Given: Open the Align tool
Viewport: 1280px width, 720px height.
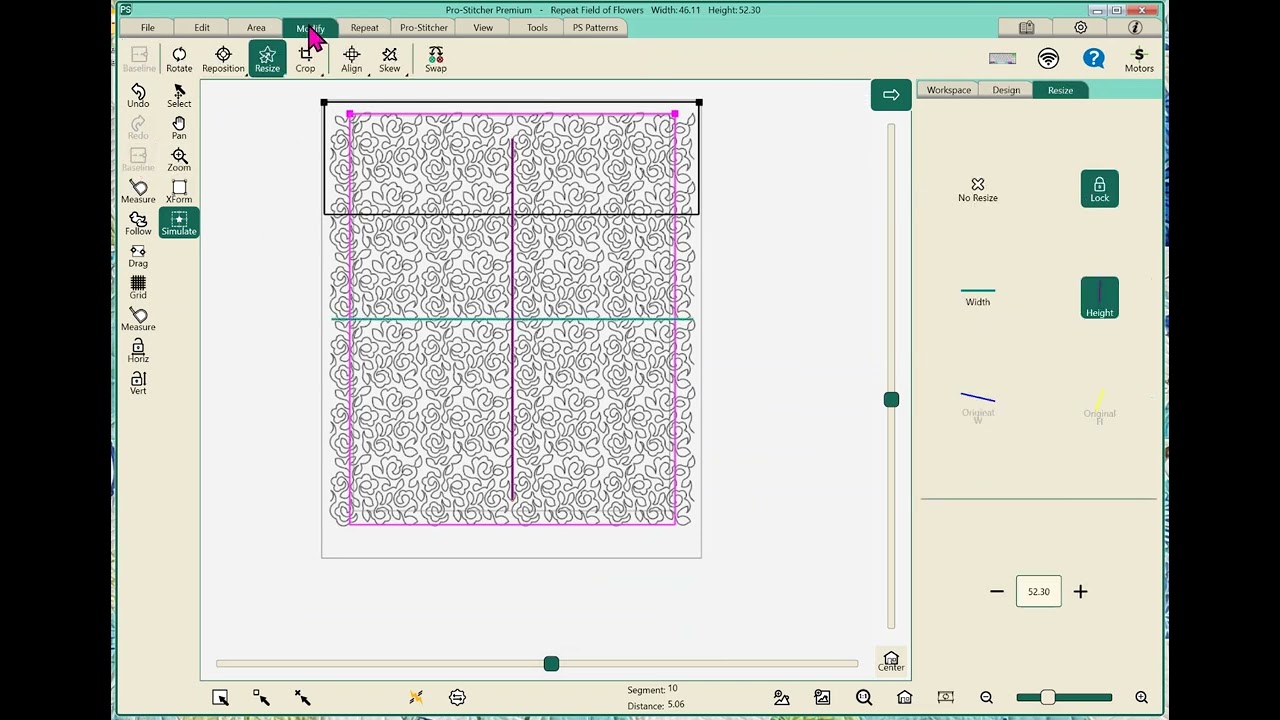Looking at the screenshot, I should (351, 60).
